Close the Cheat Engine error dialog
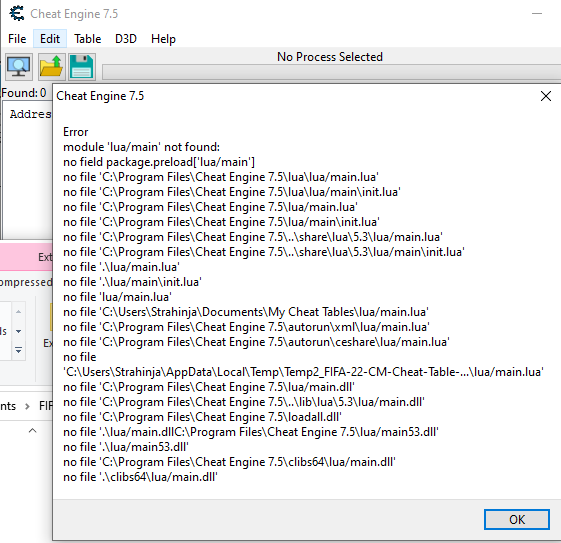The width and height of the screenshot is (561, 543). pos(546,96)
